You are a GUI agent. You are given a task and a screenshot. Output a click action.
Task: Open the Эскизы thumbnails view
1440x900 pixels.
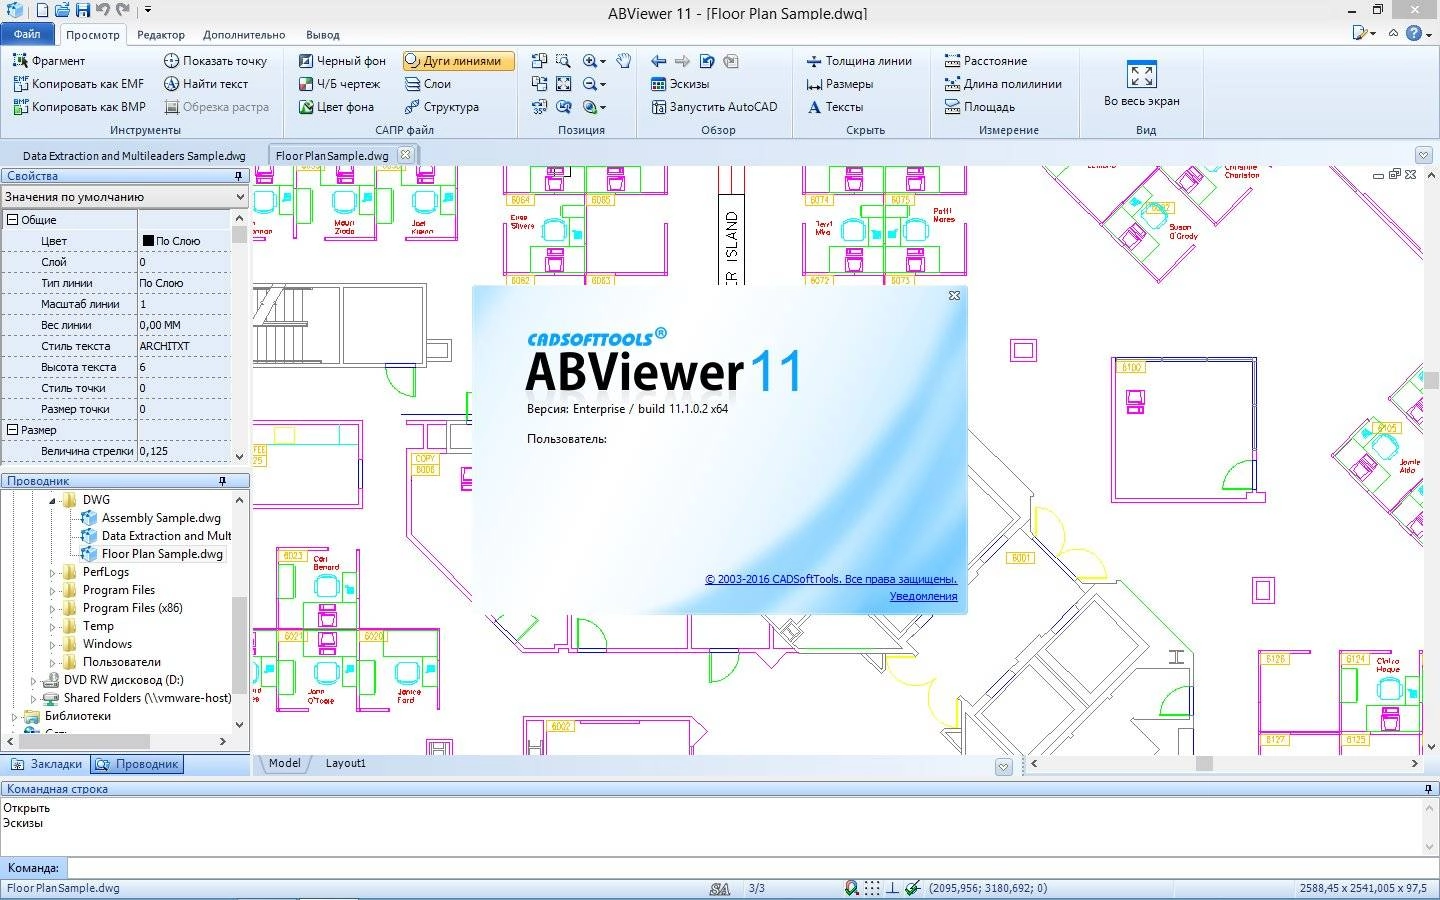pyautogui.click(x=679, y=84)
